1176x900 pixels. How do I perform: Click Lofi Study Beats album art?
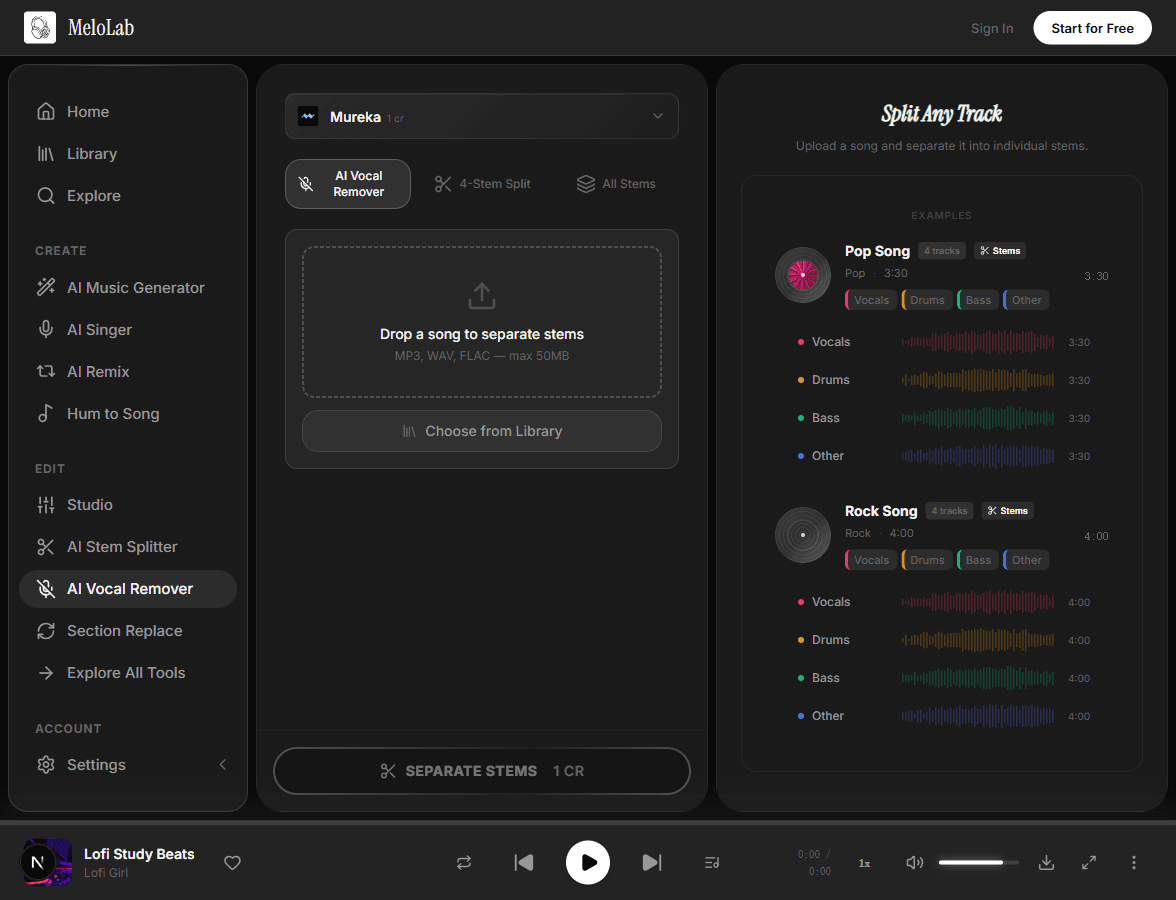point(46,862)
